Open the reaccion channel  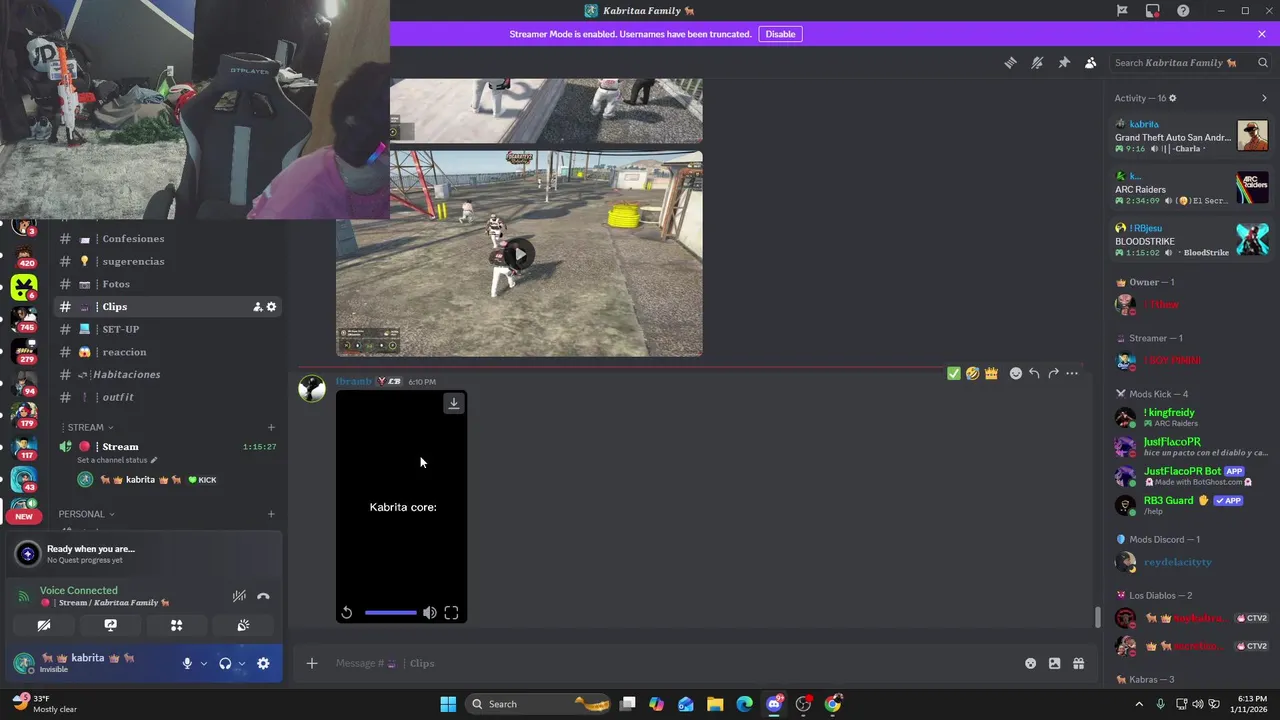click(168, 352)
